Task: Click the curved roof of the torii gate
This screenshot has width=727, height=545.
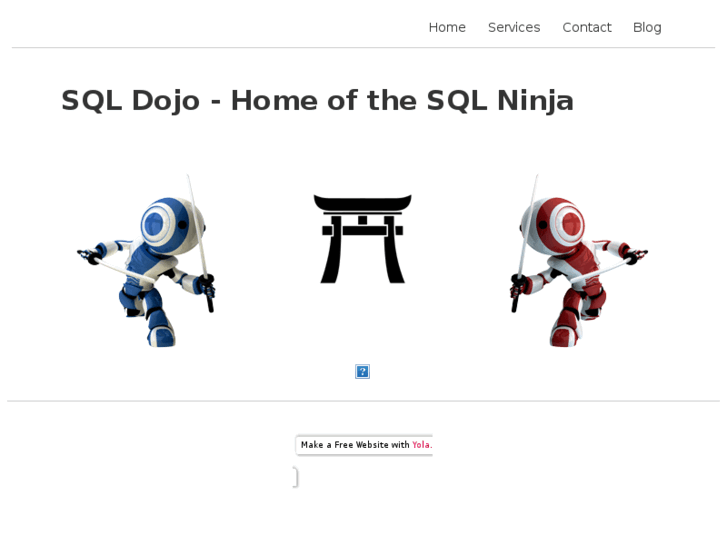Action: point(363,203)
